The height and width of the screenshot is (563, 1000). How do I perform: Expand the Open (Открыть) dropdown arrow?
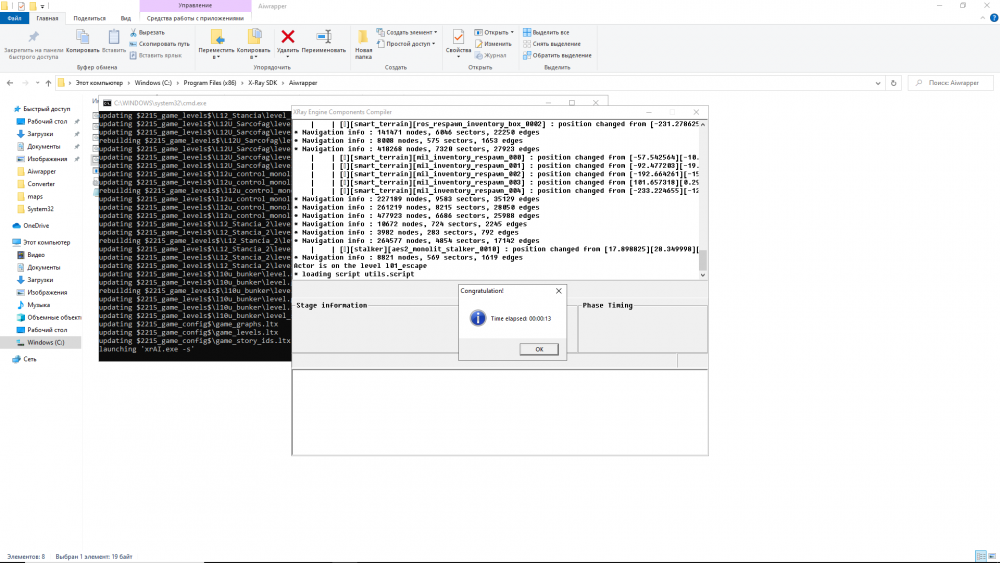(x=512, y=32)
